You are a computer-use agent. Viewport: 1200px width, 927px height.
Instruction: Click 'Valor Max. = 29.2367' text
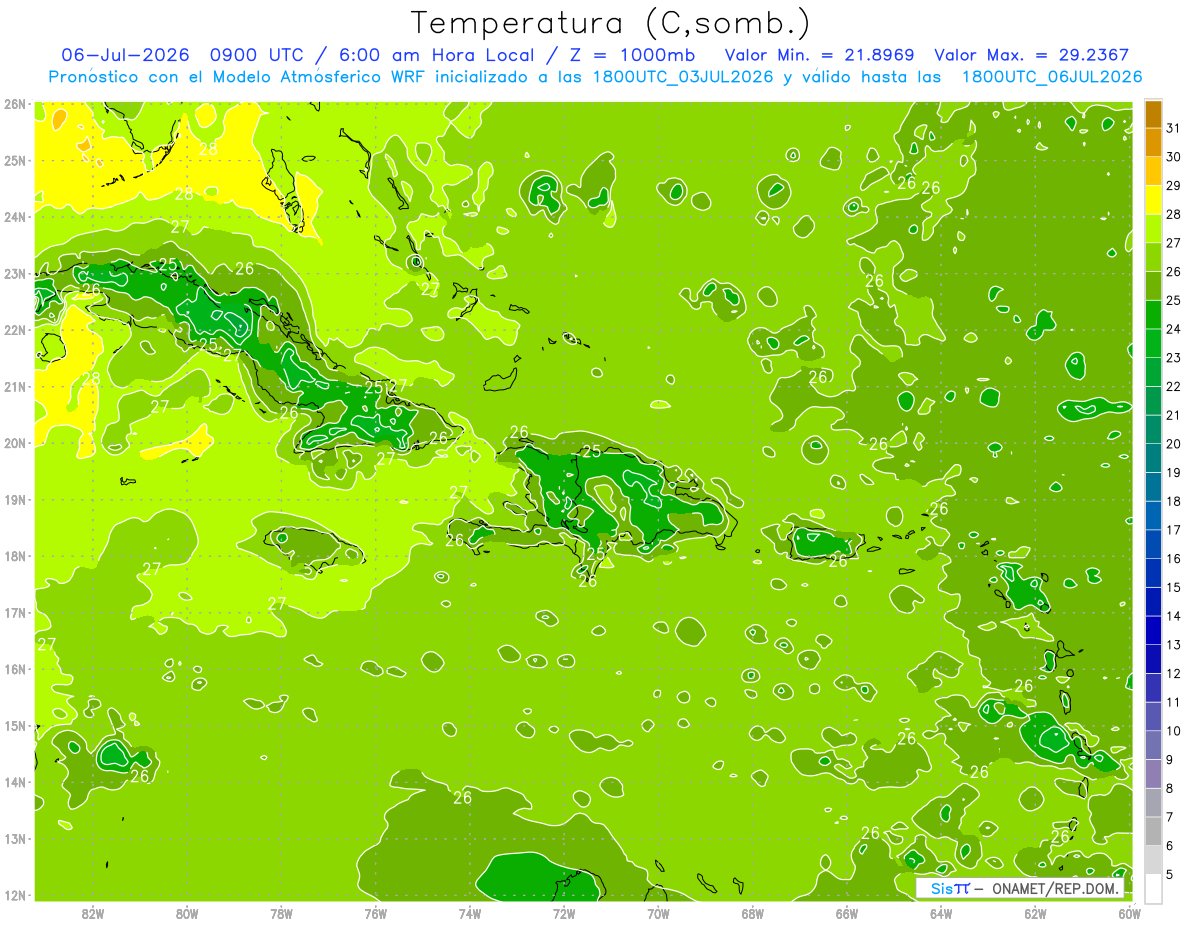click(x=1033, y=55)
